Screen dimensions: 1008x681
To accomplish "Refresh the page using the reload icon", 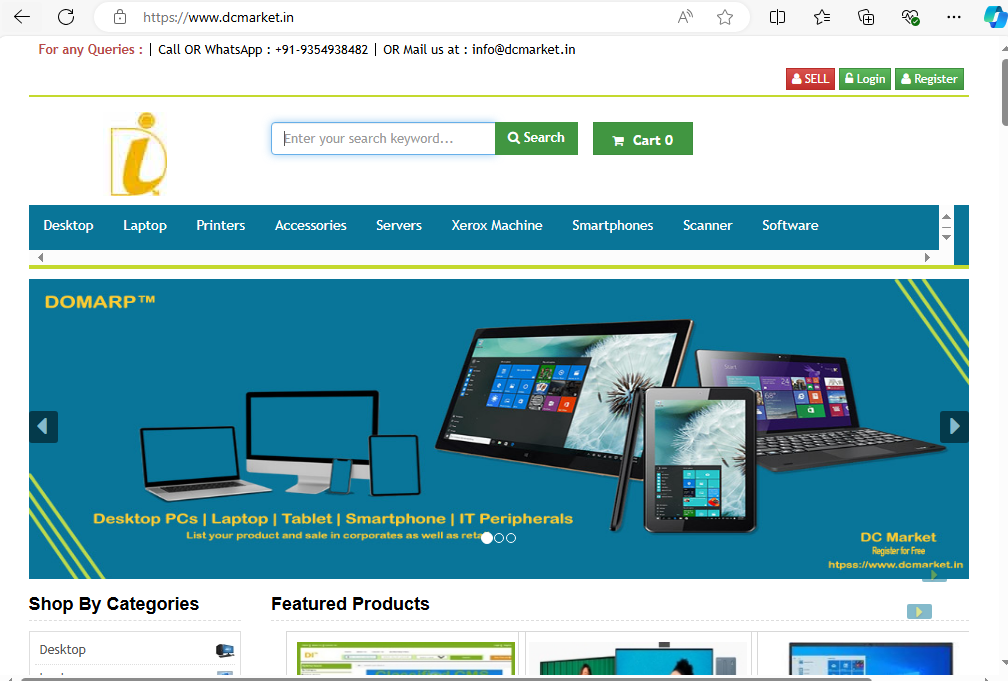I will pos(66,17).
